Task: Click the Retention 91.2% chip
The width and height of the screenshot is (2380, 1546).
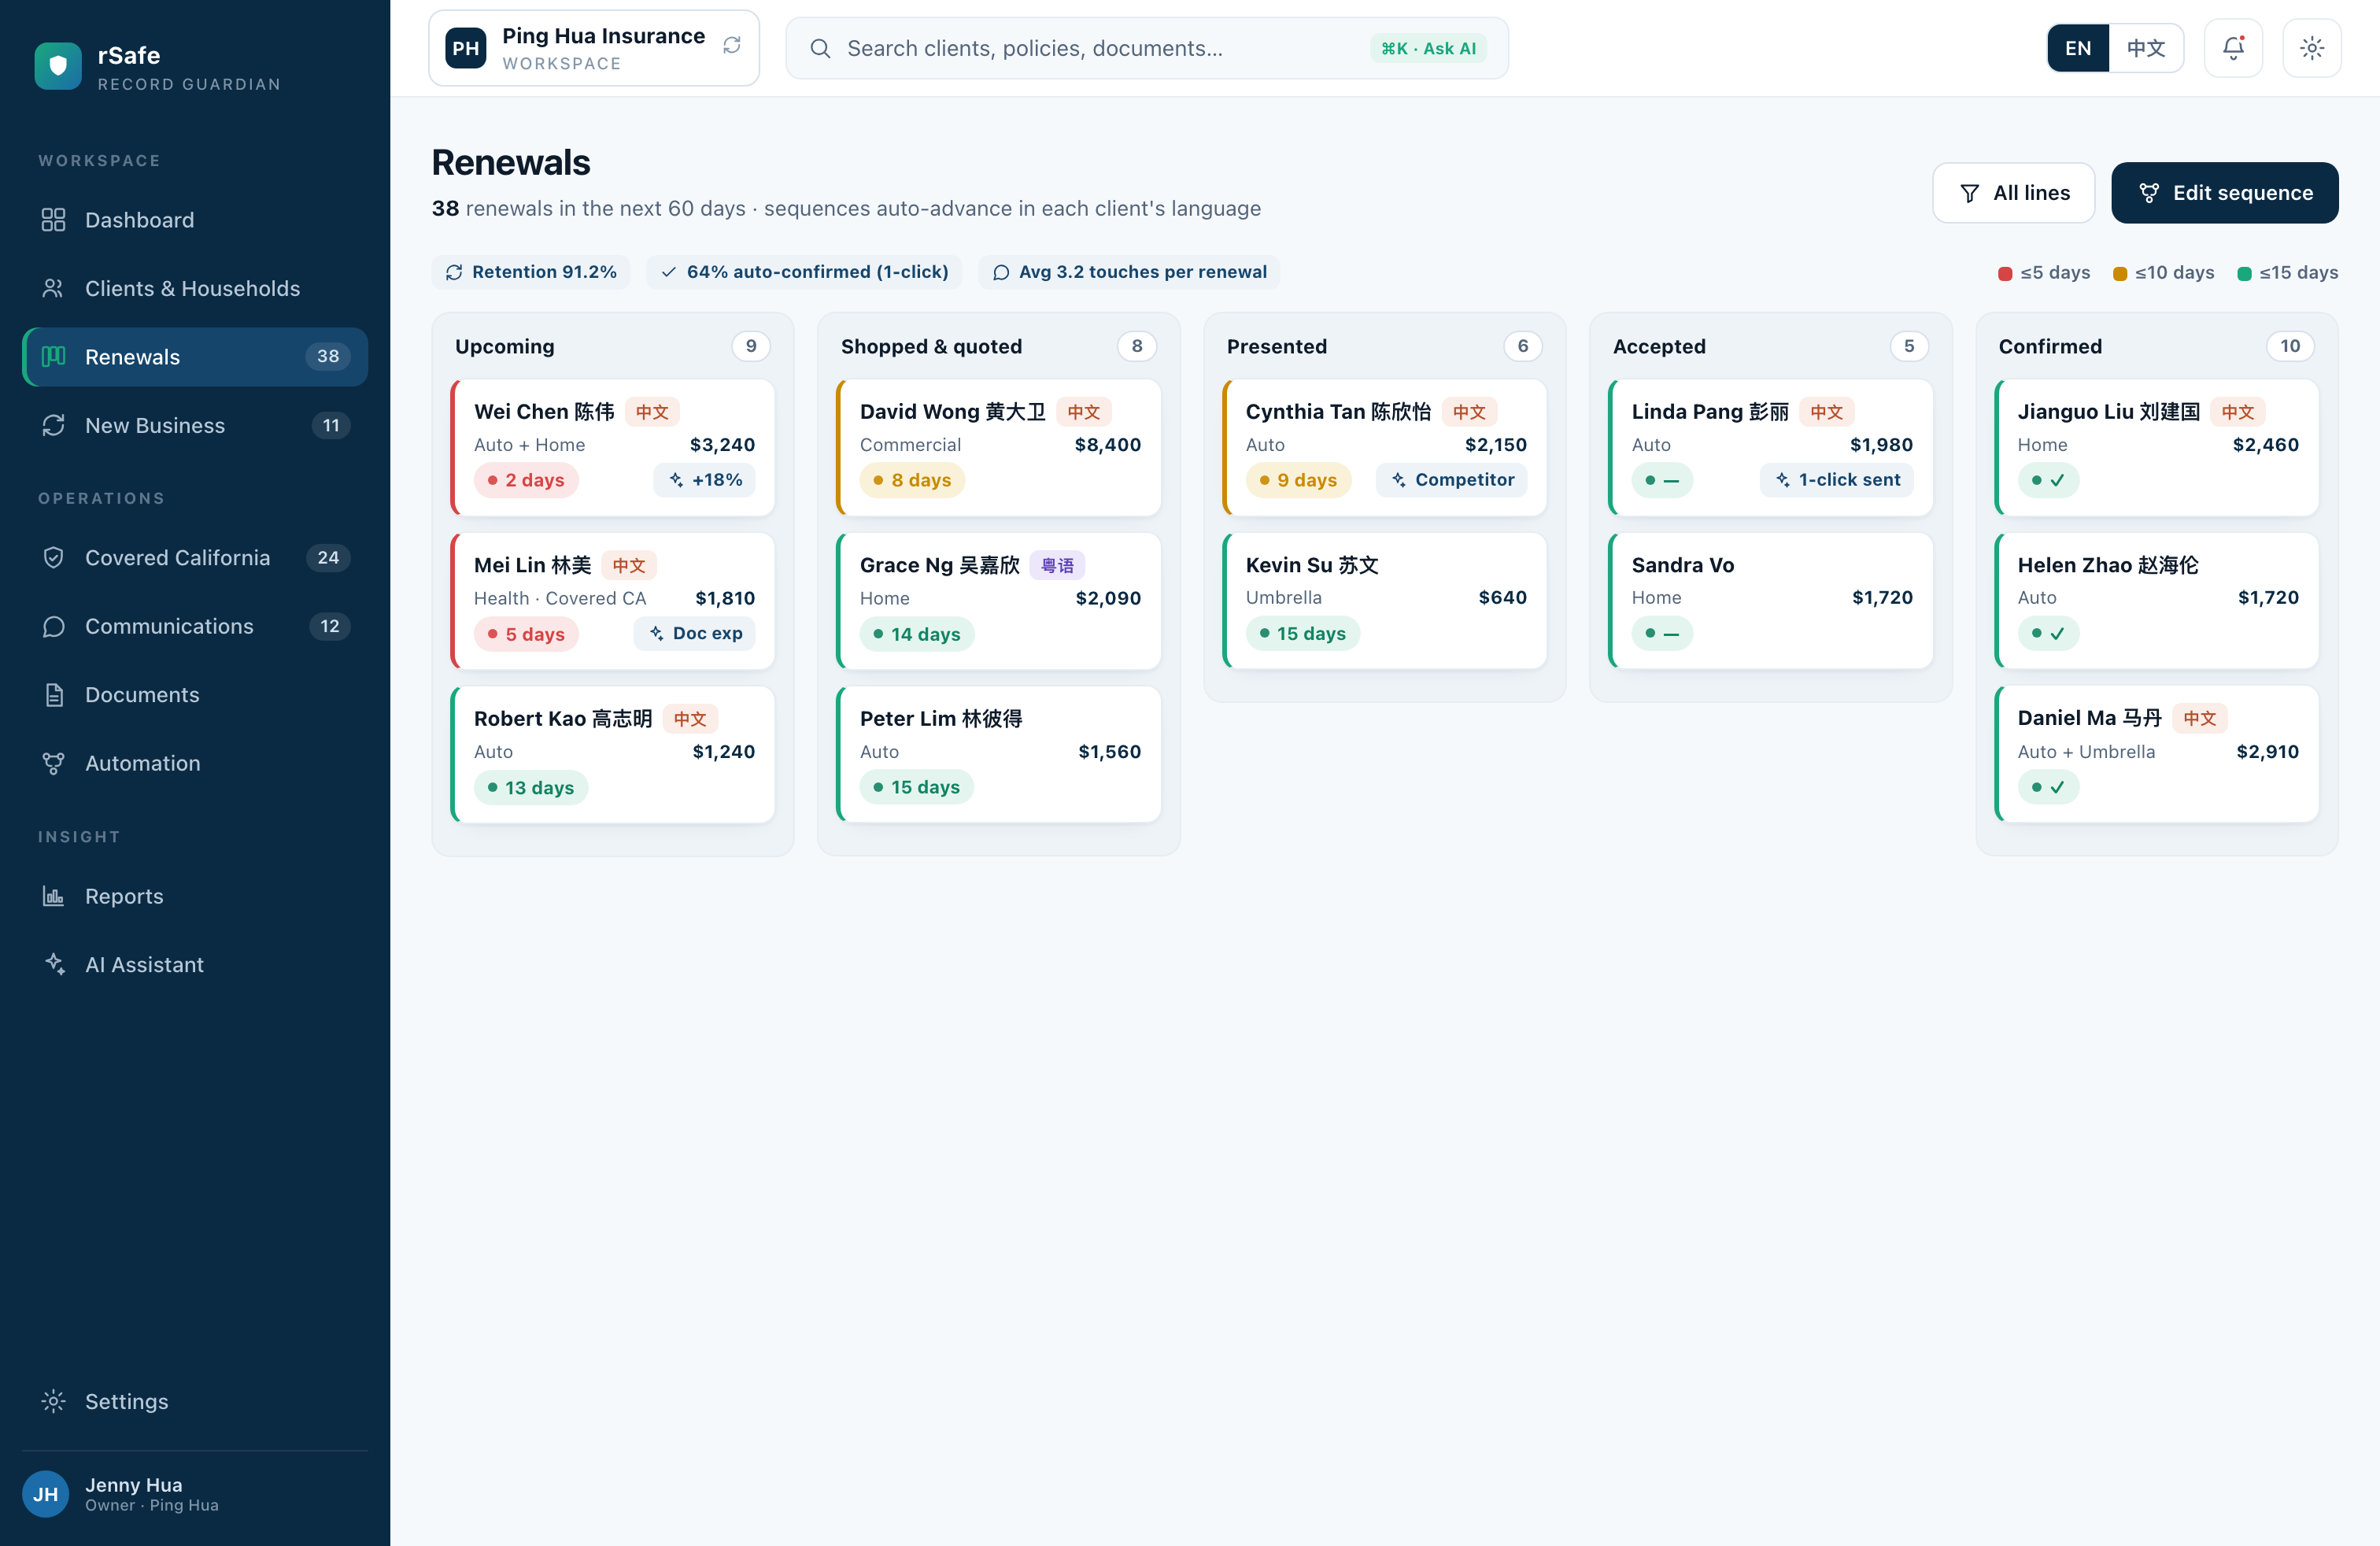Action: tap(531, 272)
